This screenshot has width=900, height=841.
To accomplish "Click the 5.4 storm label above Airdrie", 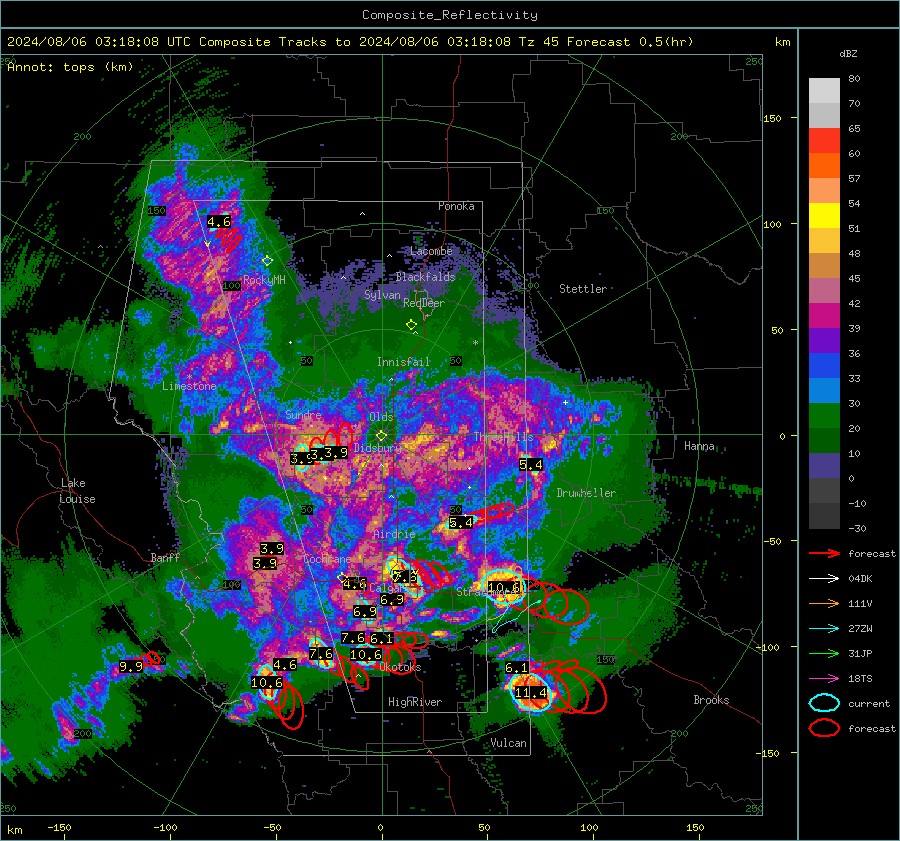I will [x=461, y=522].
